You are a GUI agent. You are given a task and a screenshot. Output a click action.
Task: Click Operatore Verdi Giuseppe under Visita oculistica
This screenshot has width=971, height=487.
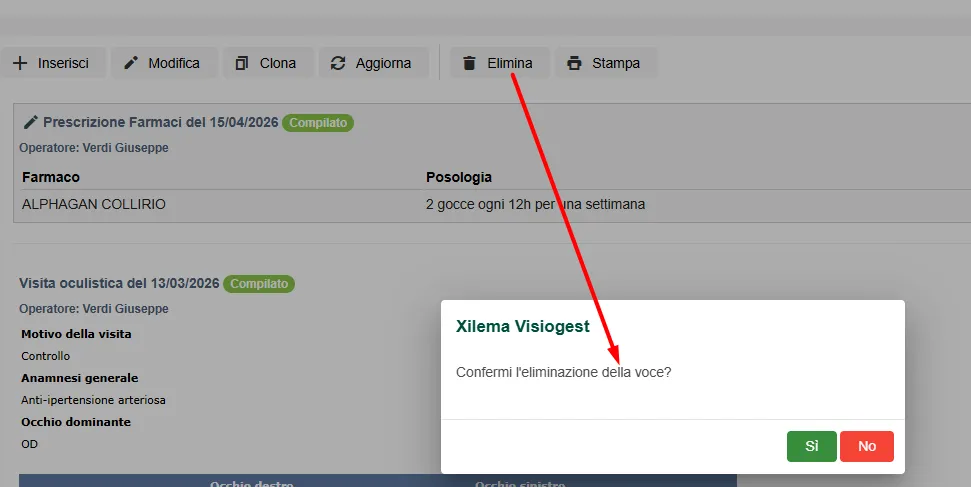pos(94,309)
